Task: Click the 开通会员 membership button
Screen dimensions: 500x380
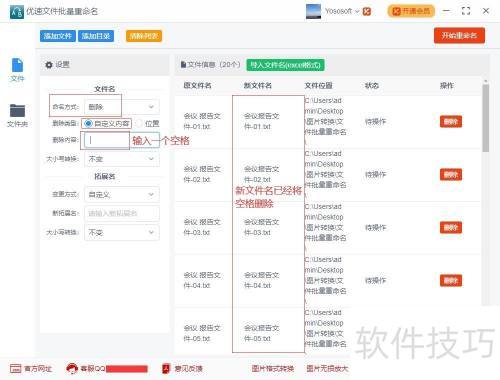Action: coord(411,11)
